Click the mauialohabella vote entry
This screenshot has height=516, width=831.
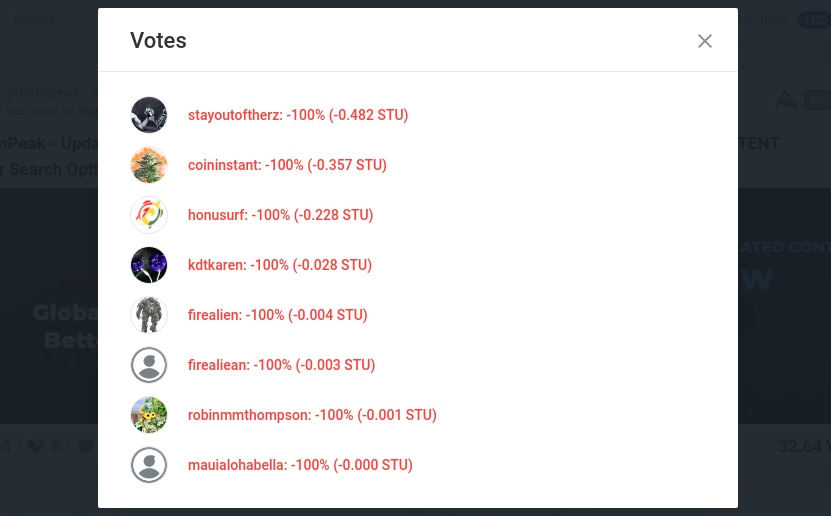300,465
